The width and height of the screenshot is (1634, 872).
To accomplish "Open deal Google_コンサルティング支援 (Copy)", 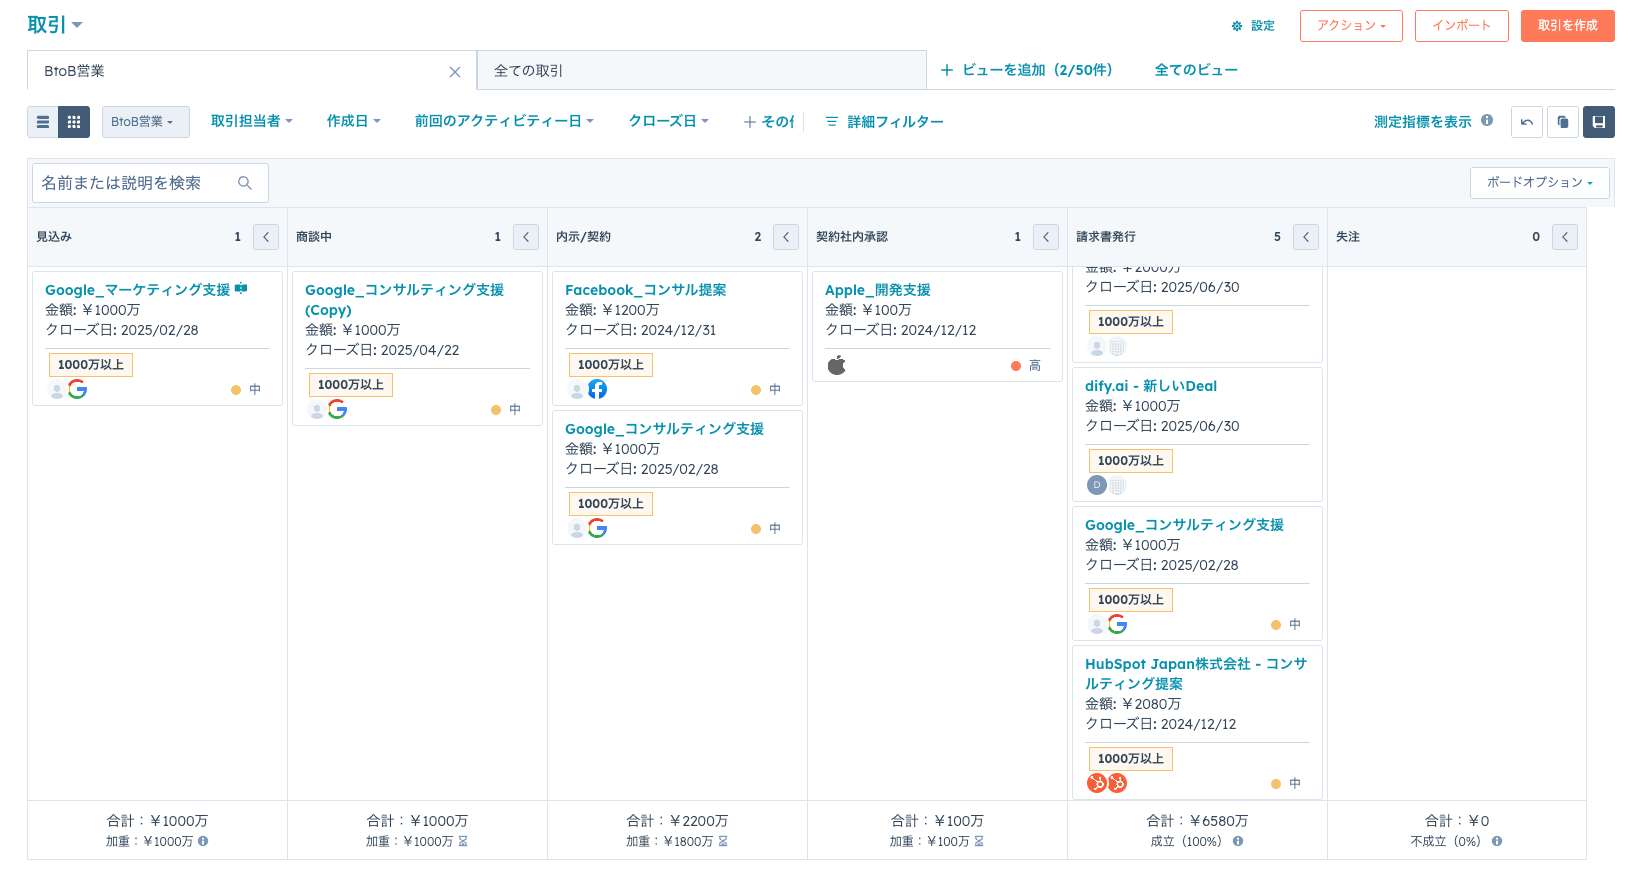I will point(404,300).
